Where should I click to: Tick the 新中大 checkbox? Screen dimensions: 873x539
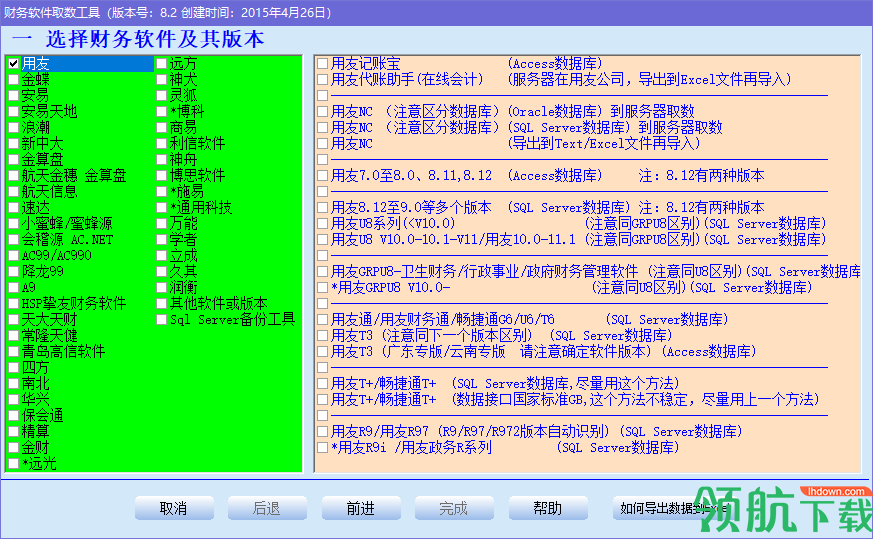[x=14, y=144]
